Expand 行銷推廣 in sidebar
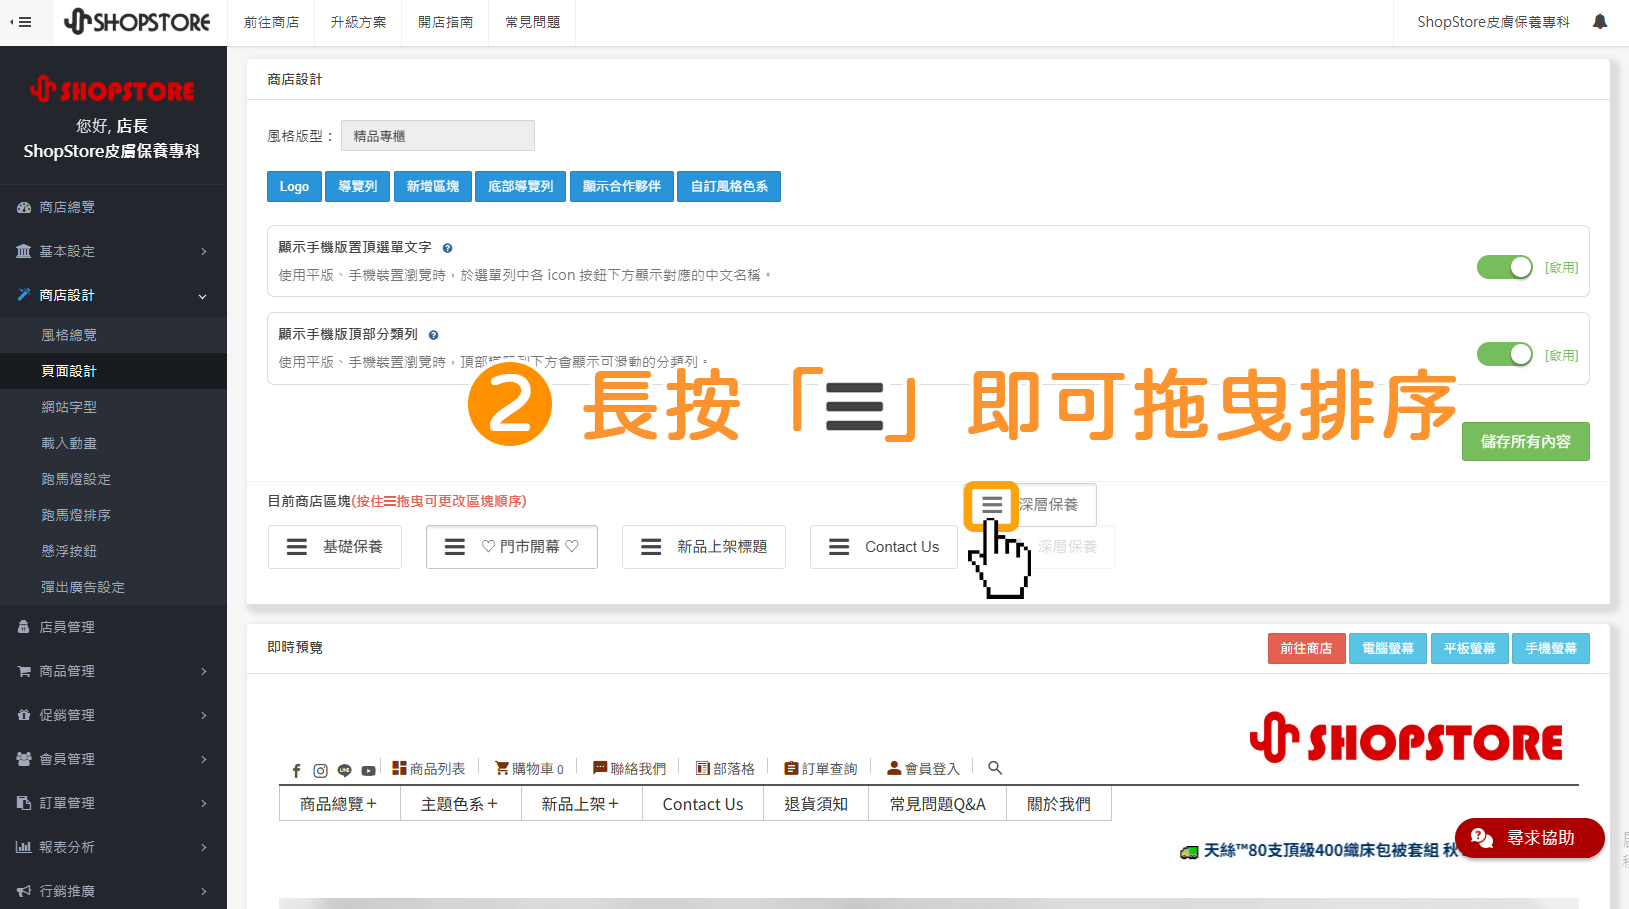Viewport: 1629px width, 909px height. point(113,891)
